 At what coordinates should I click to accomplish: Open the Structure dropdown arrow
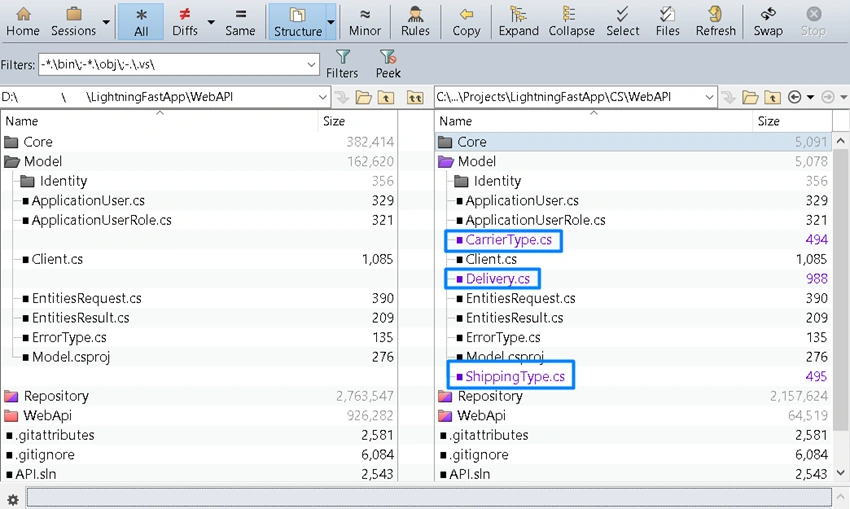[x=331, y=22]
